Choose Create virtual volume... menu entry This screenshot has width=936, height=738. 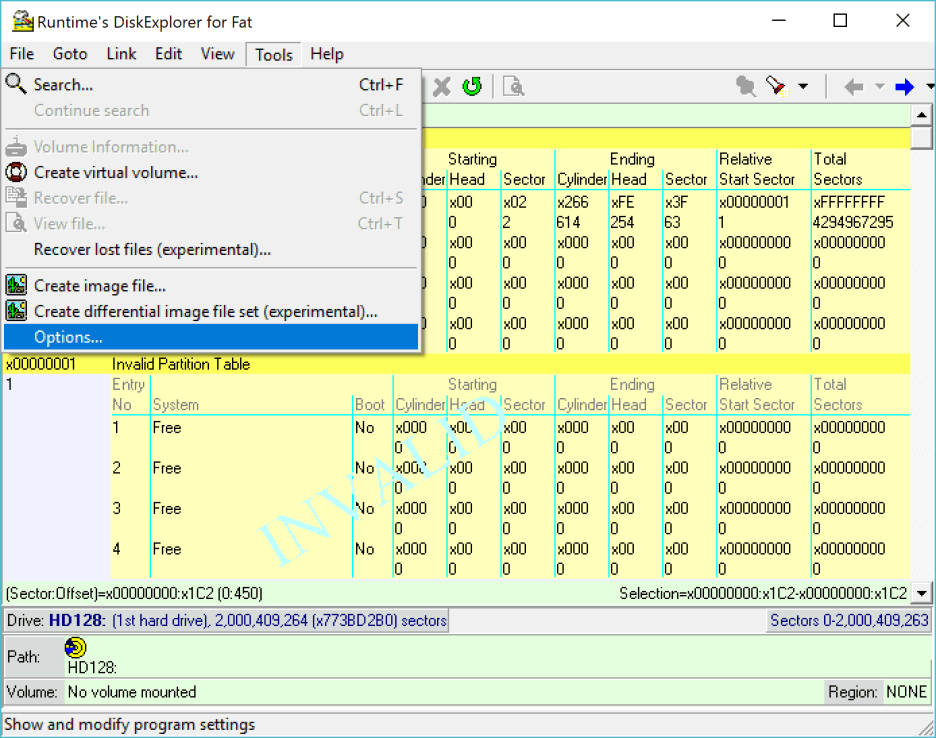pos(115,172)
